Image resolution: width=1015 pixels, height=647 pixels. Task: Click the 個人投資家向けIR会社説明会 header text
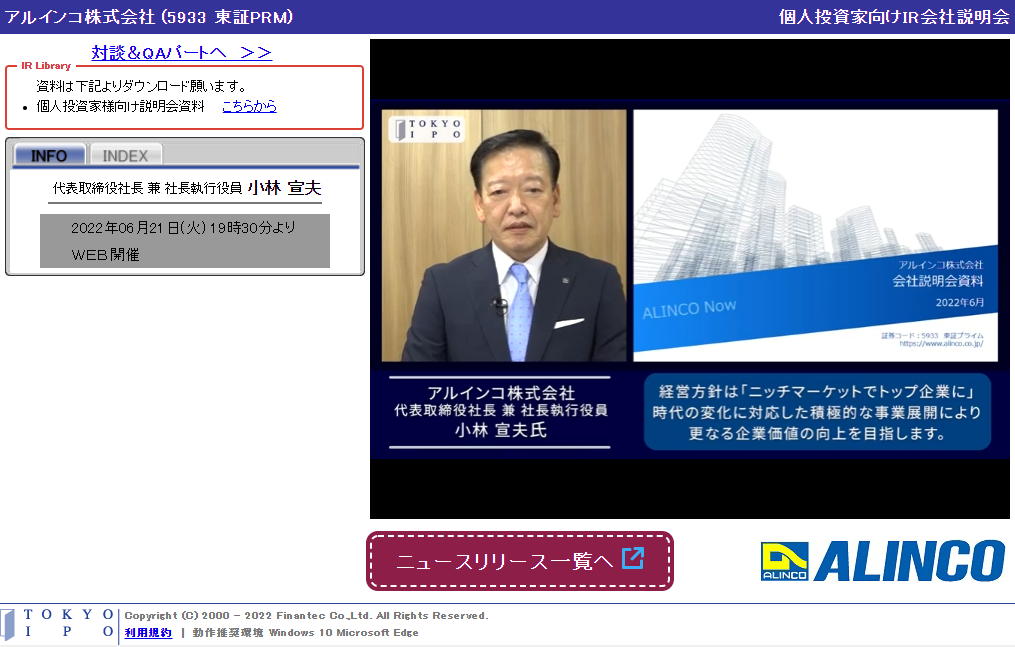[x=894, y=17]
